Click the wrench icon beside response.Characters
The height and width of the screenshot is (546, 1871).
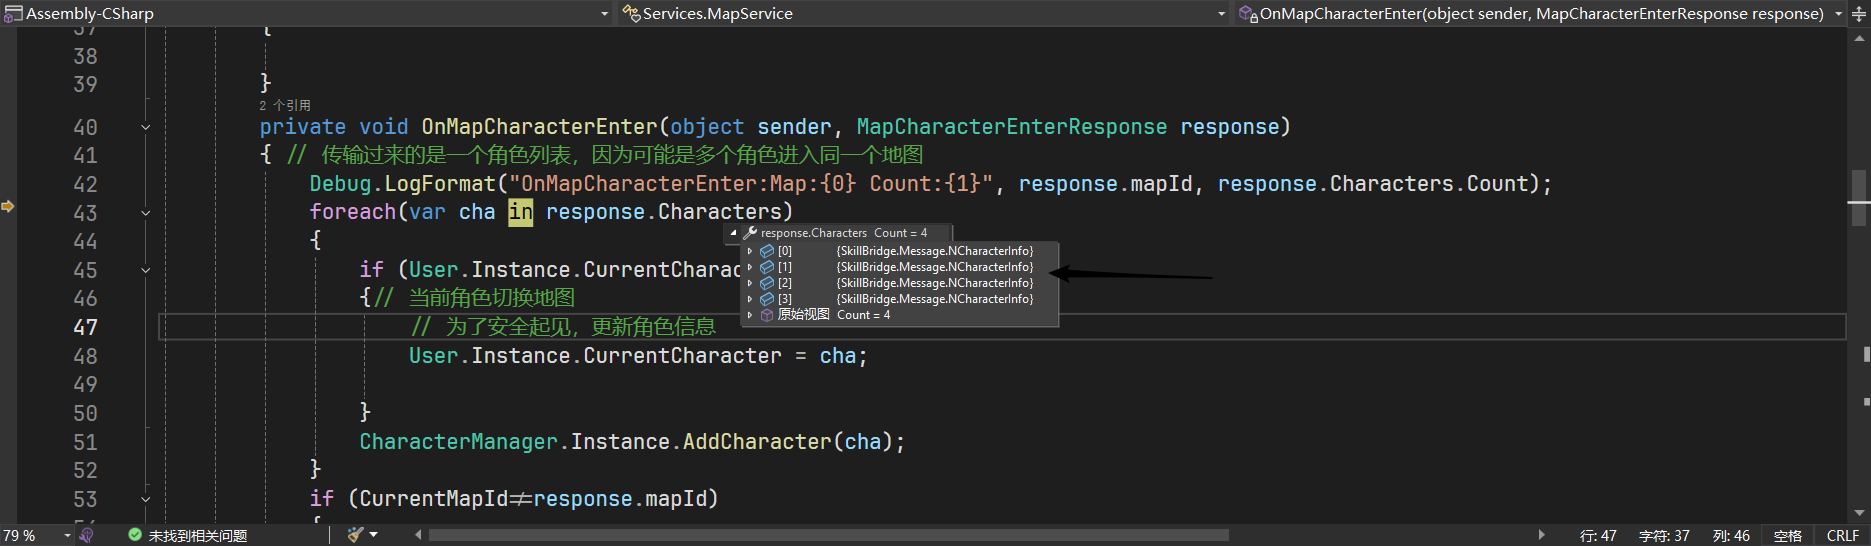(x=750, y=232)
